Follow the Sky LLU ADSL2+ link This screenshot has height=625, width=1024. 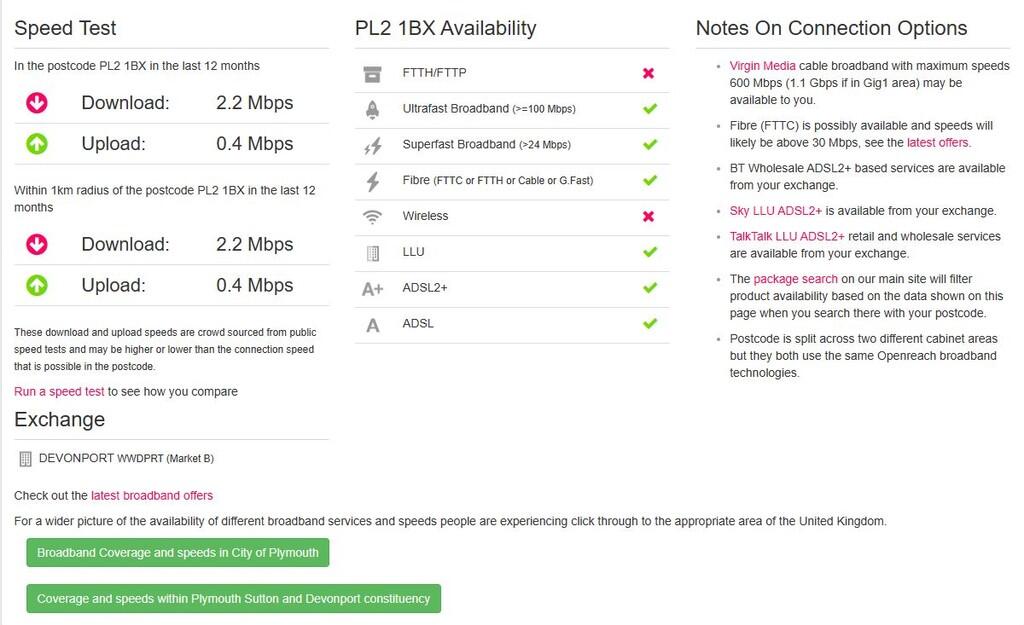[x=776, y=211]
